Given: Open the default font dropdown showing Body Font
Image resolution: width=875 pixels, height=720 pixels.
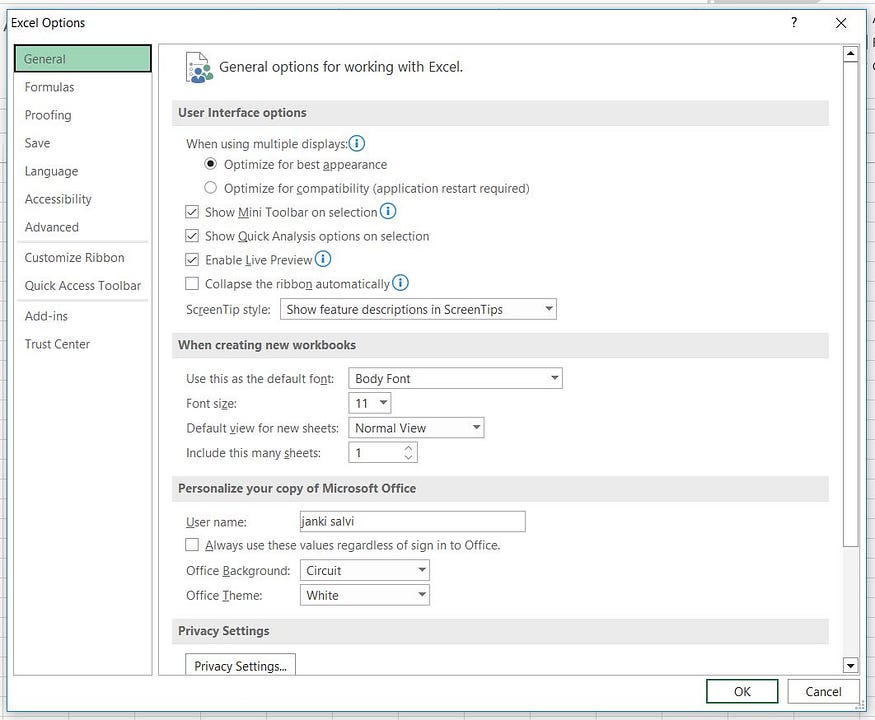Looking at the screenshot, I should pyautogui.click(x=455, y=378).
